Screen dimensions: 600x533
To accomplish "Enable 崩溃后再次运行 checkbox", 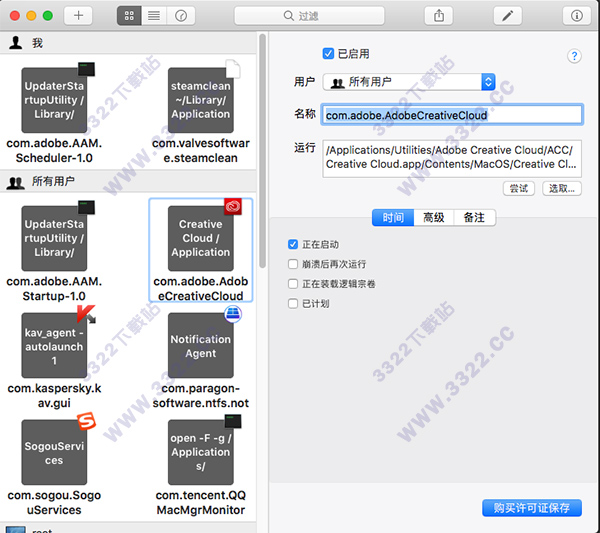I will (293, 264).
